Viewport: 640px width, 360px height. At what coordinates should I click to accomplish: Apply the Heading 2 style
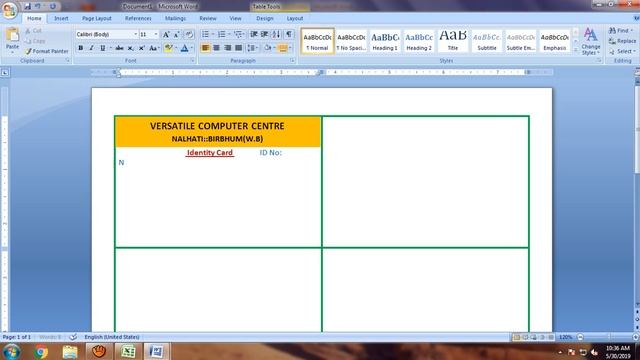click(x=419, y=41)
